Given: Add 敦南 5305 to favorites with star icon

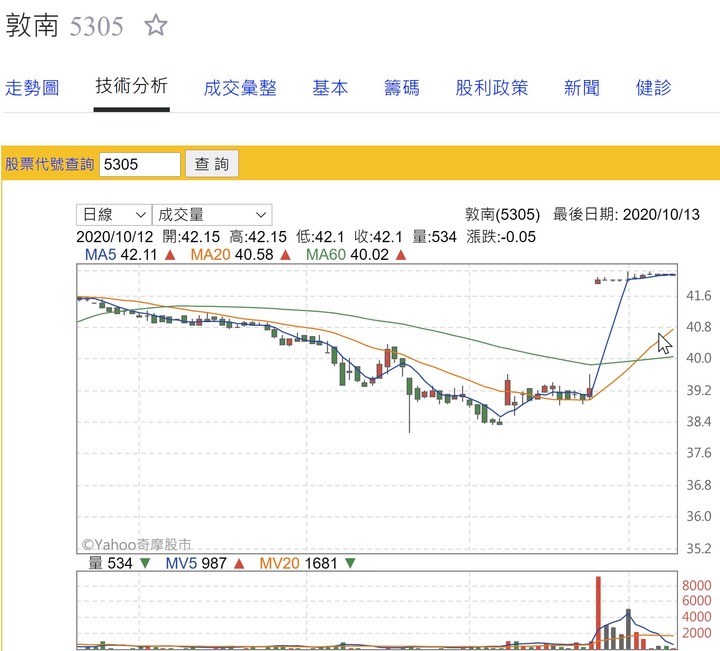Looking at the screenshot, I should point(156,25).
